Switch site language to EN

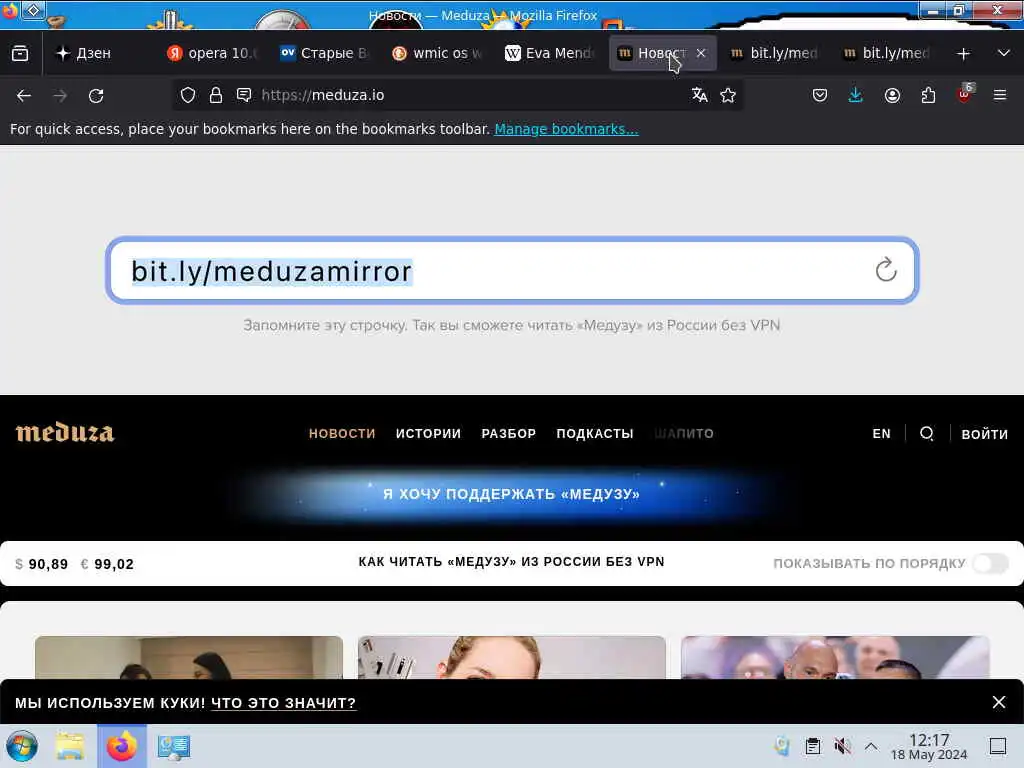[882, 434]
